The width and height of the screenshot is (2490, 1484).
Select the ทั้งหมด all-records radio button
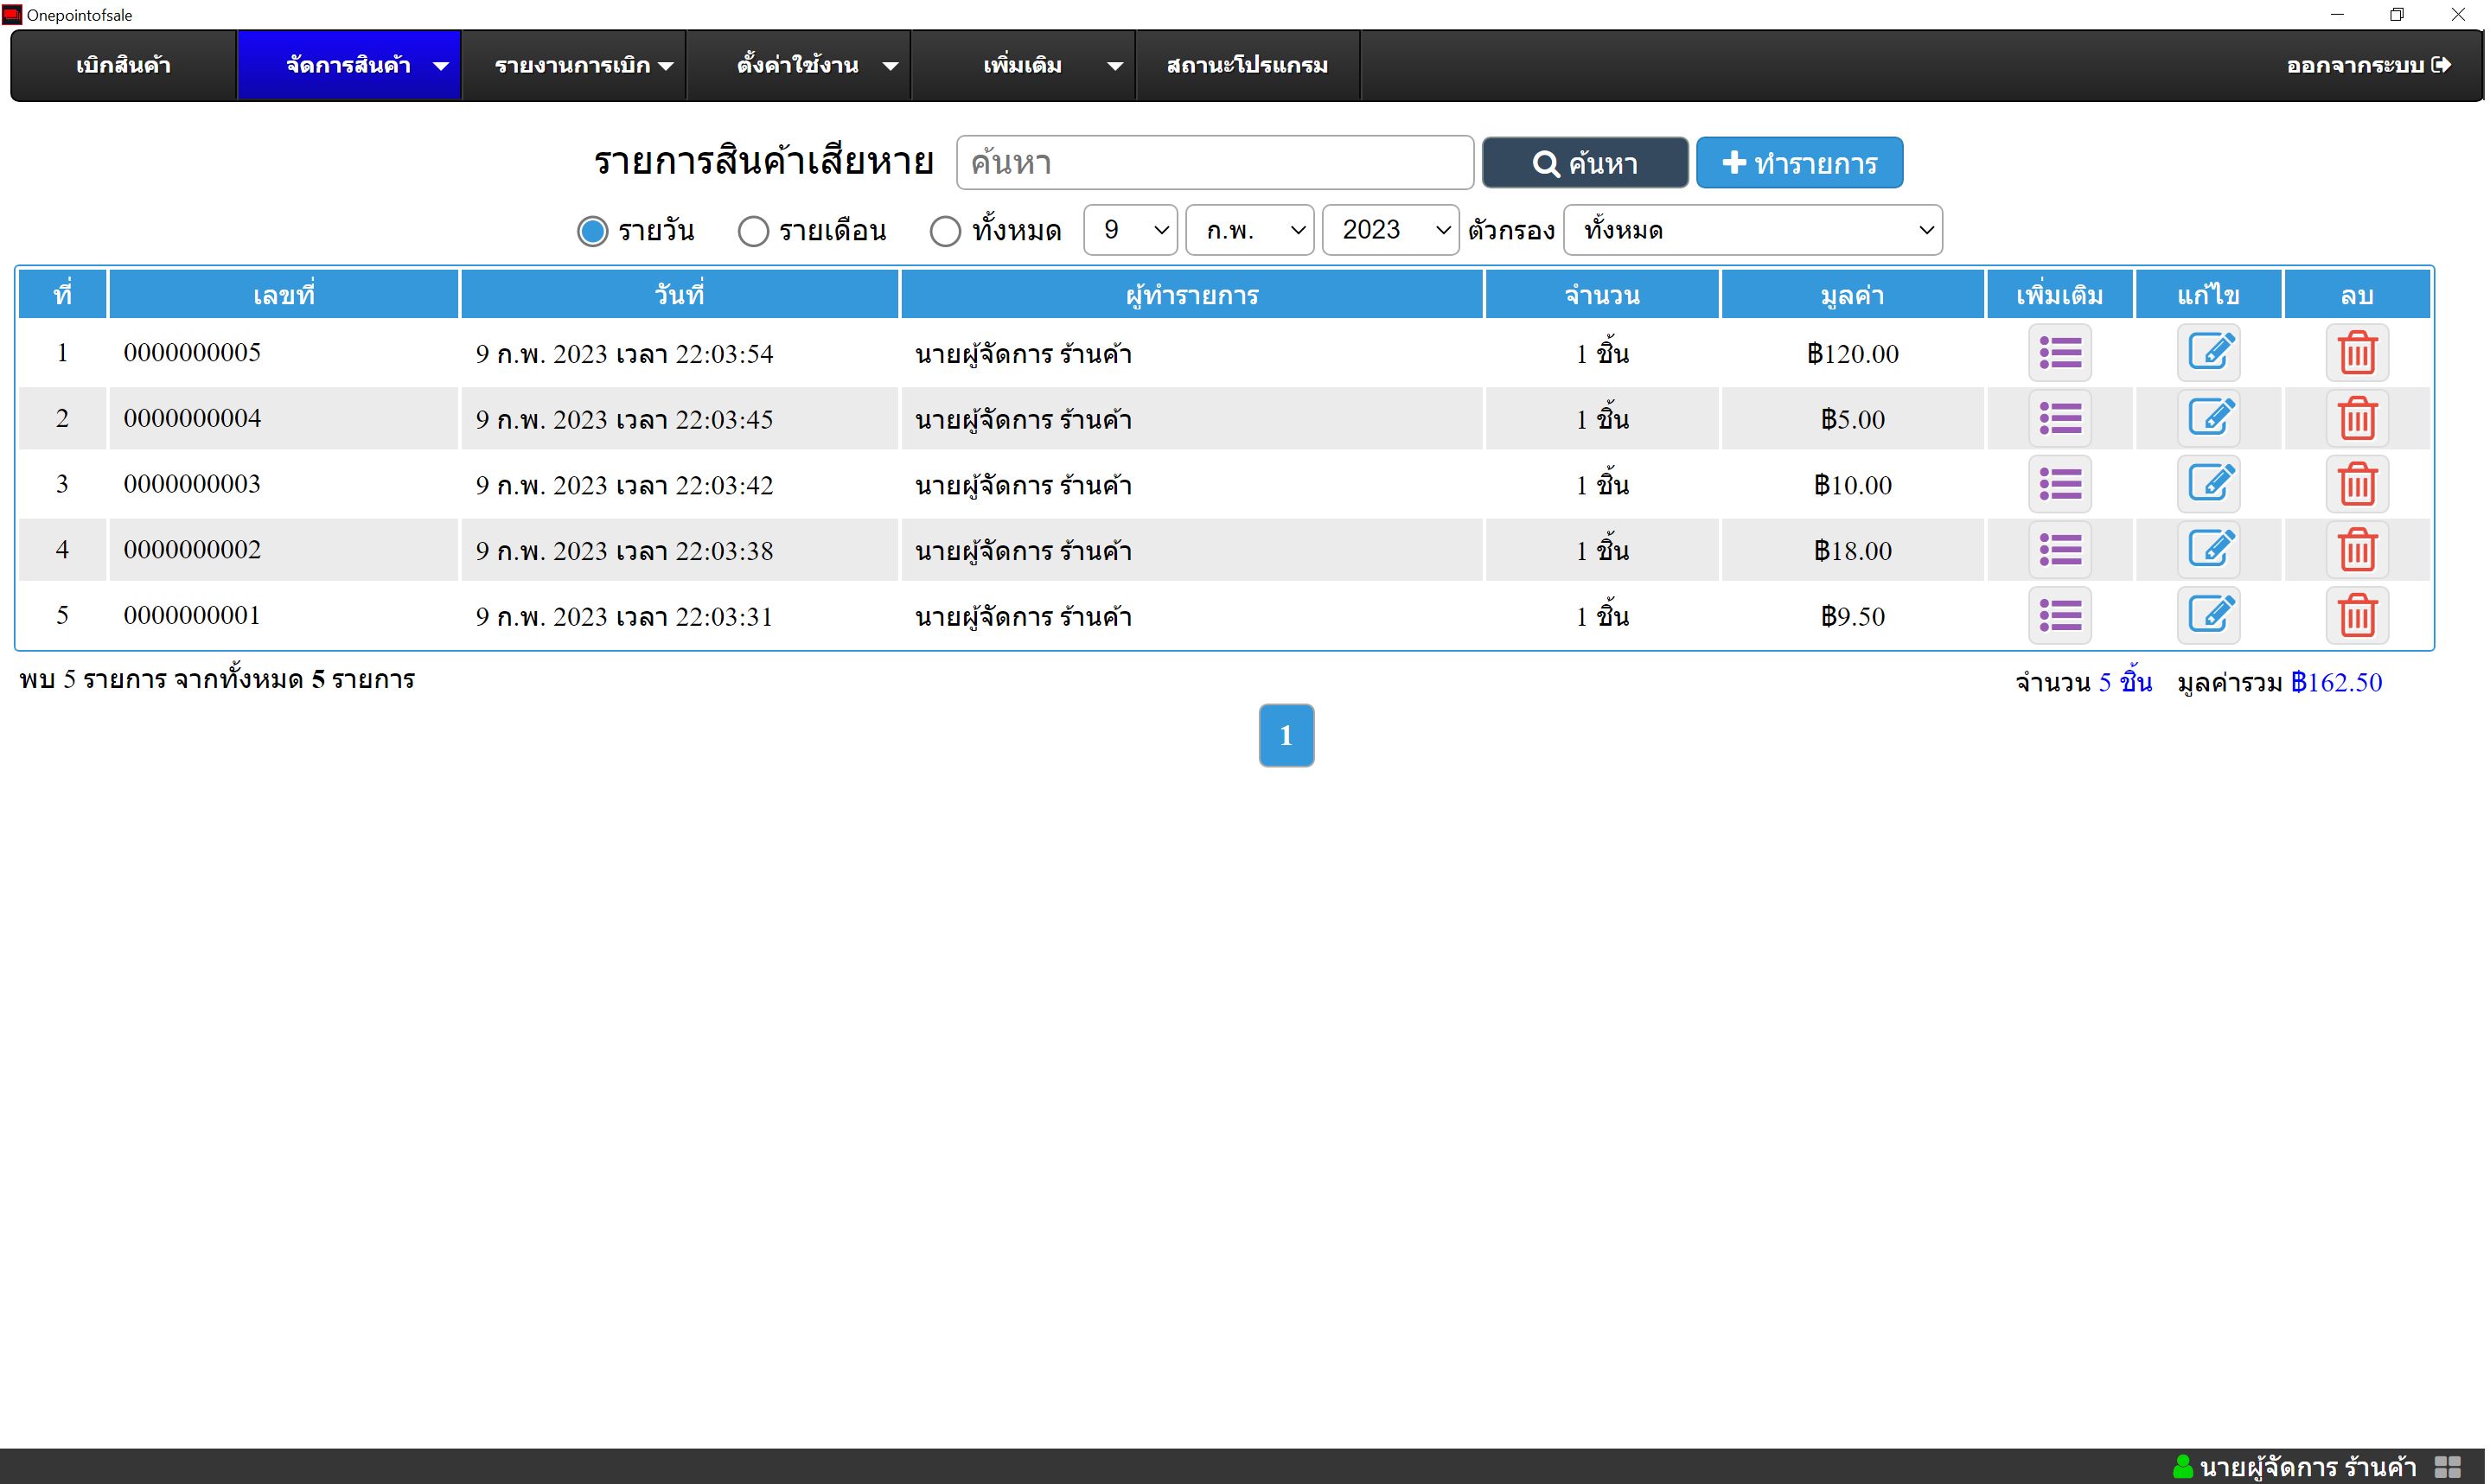944,231
